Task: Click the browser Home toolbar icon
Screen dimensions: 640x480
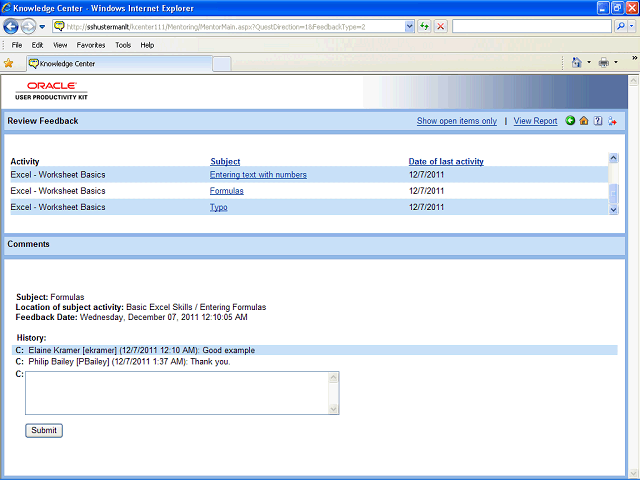Action: point(576,62)
